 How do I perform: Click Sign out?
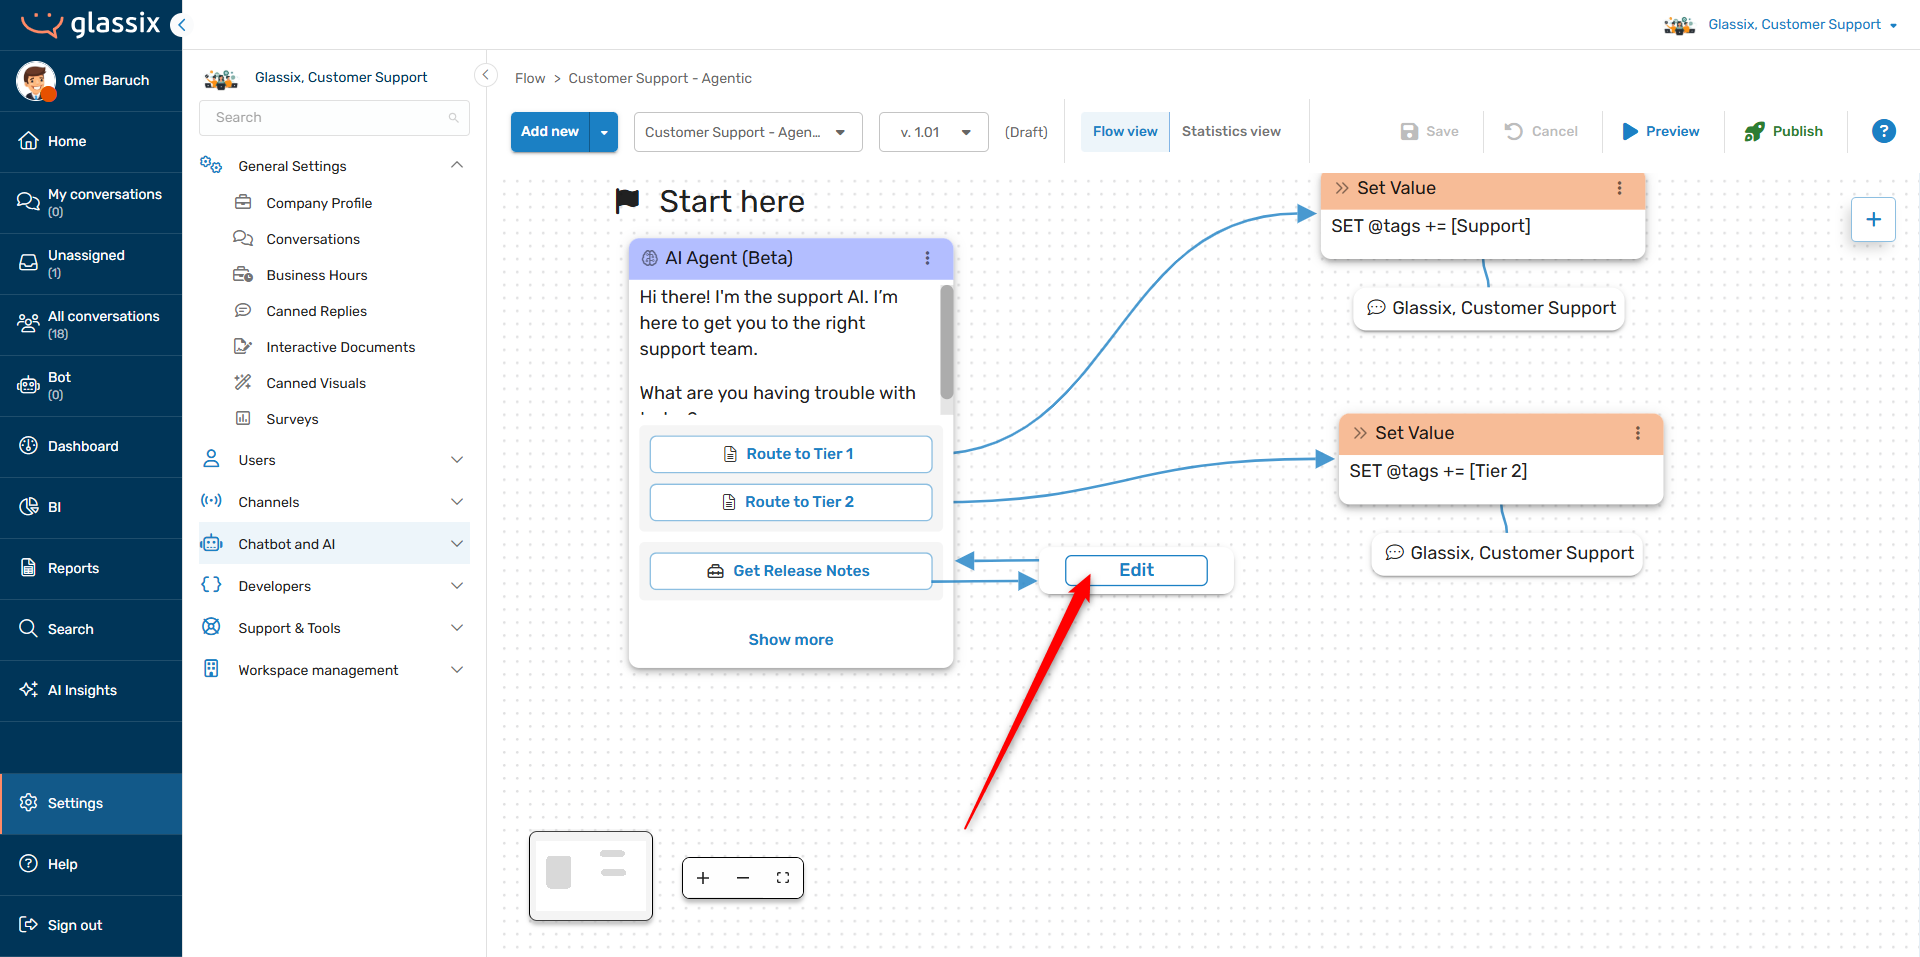(x=91, y=925)
